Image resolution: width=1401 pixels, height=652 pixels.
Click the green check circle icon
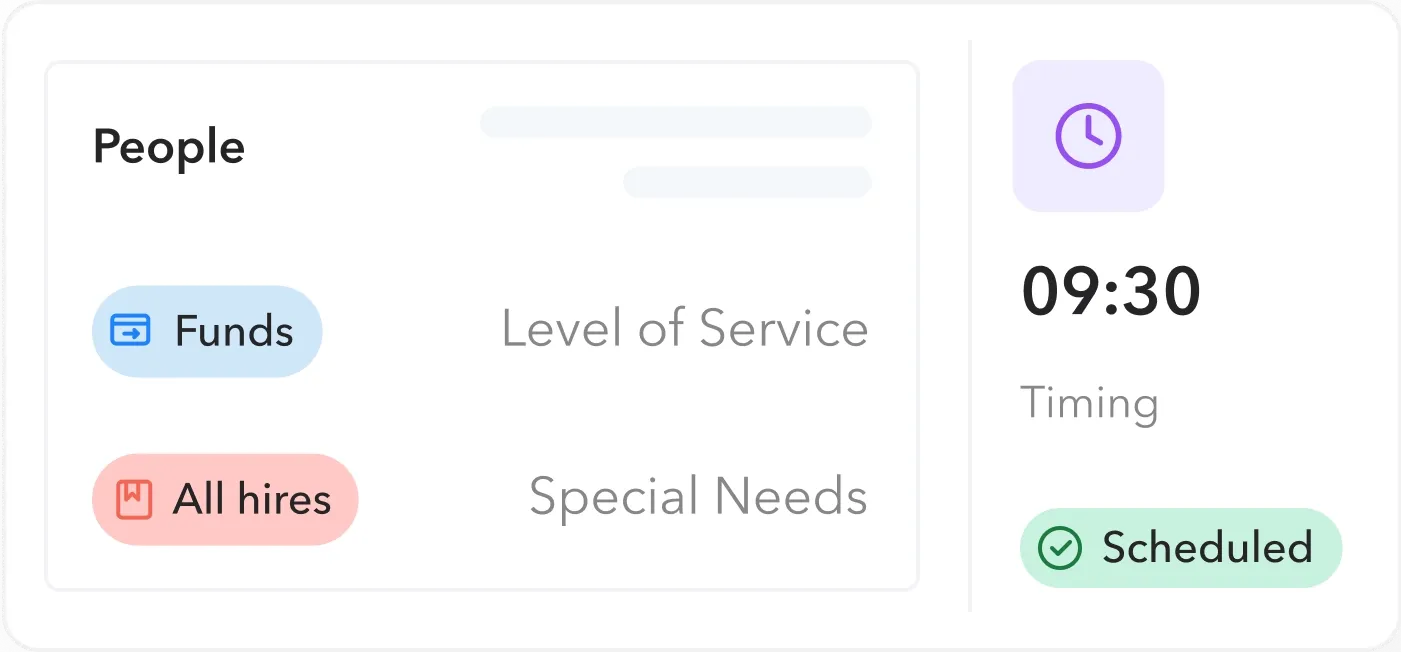tap(1060, 548)
